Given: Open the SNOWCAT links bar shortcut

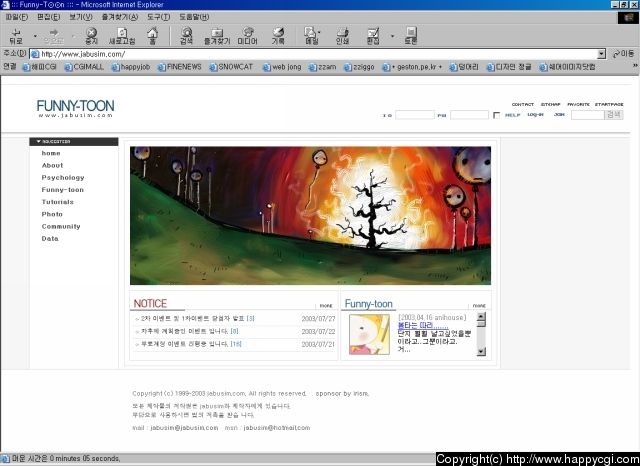Looking at the screenshot, I should pyautogui.click(x=231, y=67).
